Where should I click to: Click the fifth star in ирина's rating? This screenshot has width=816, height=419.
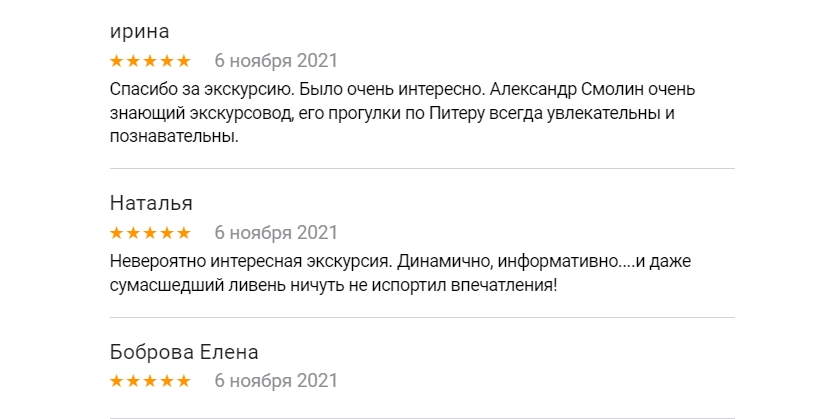coord(183,60)
